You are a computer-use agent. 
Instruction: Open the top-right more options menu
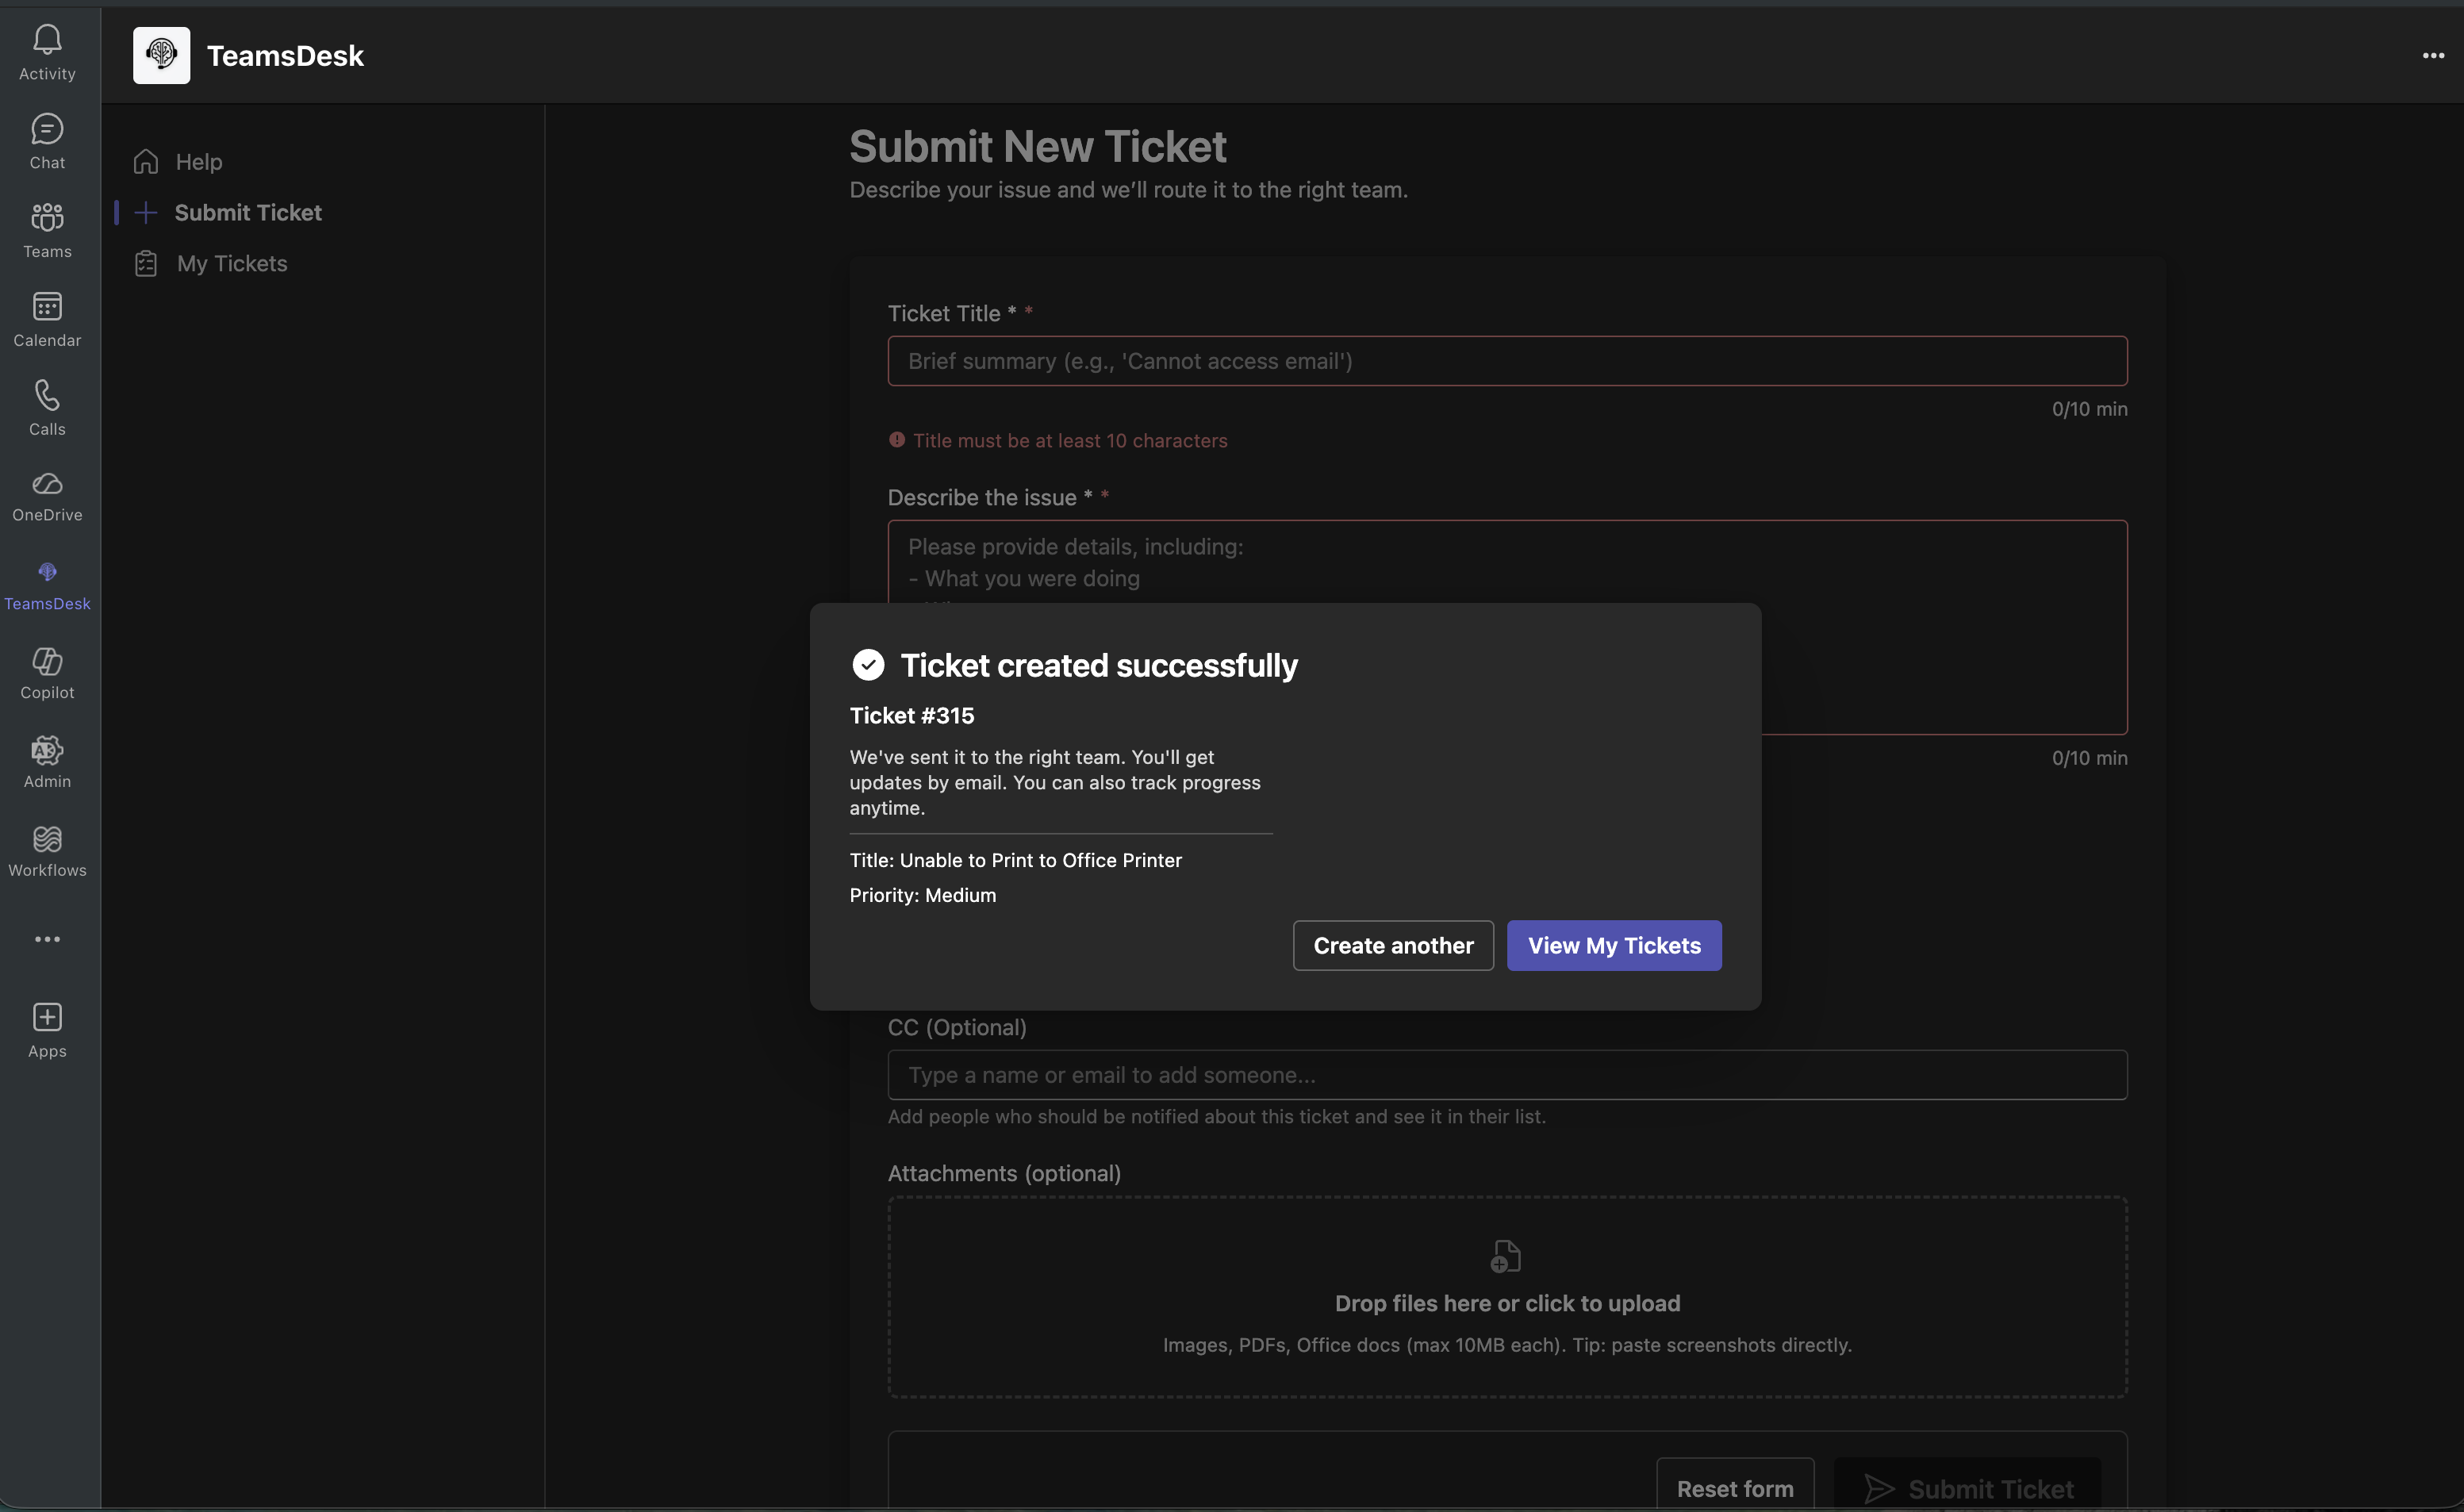pos(2433,56)
